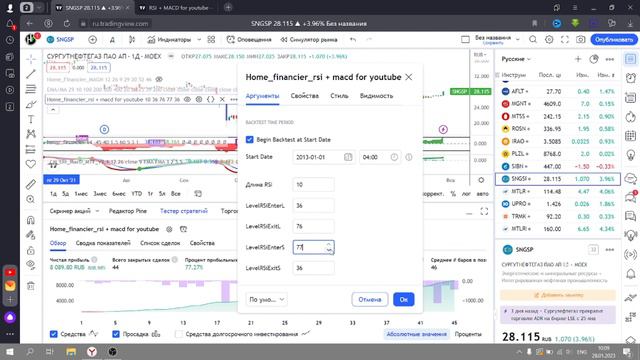
Task: Open the heart icons tool
Action: 31,164
